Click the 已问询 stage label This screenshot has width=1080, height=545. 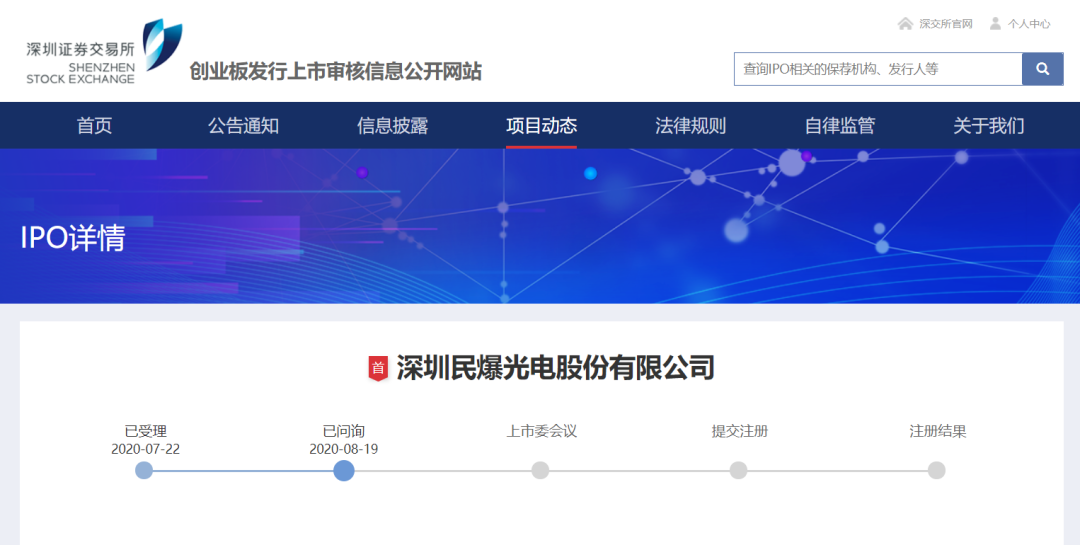(344, 431)
